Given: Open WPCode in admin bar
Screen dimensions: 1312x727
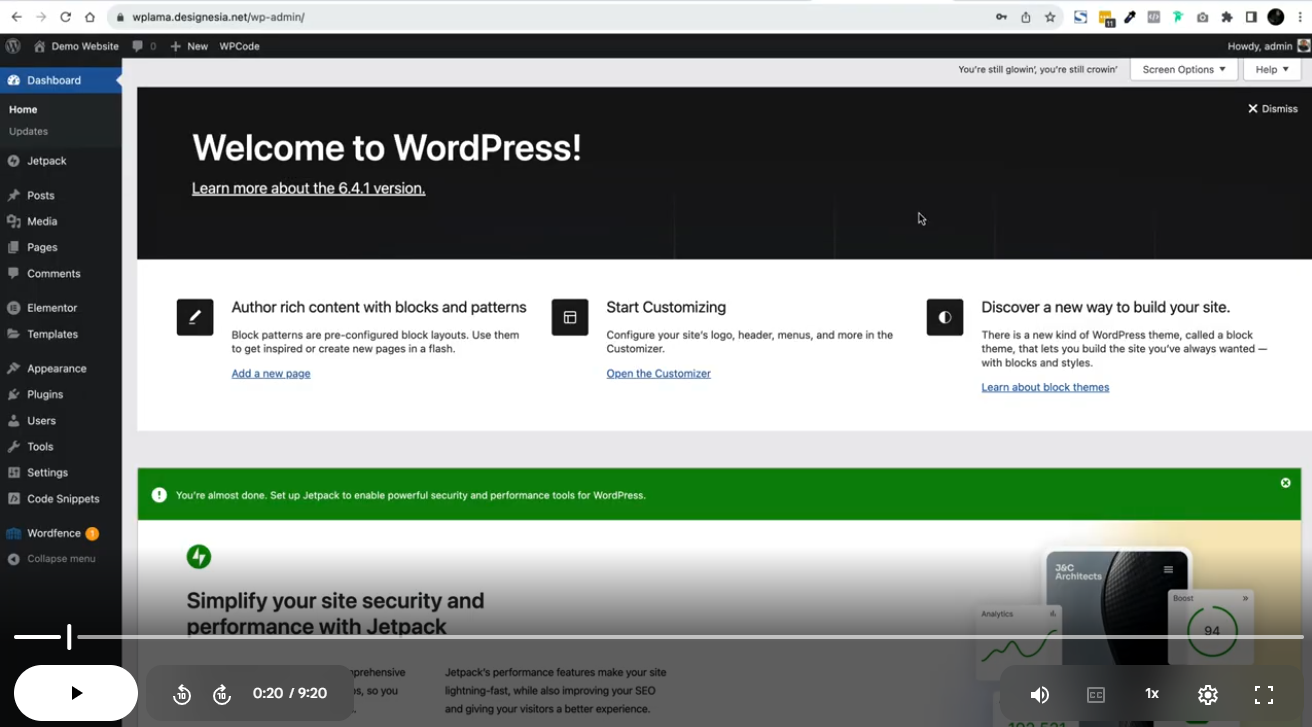Looking at the screenshot, I should point(240,46).
